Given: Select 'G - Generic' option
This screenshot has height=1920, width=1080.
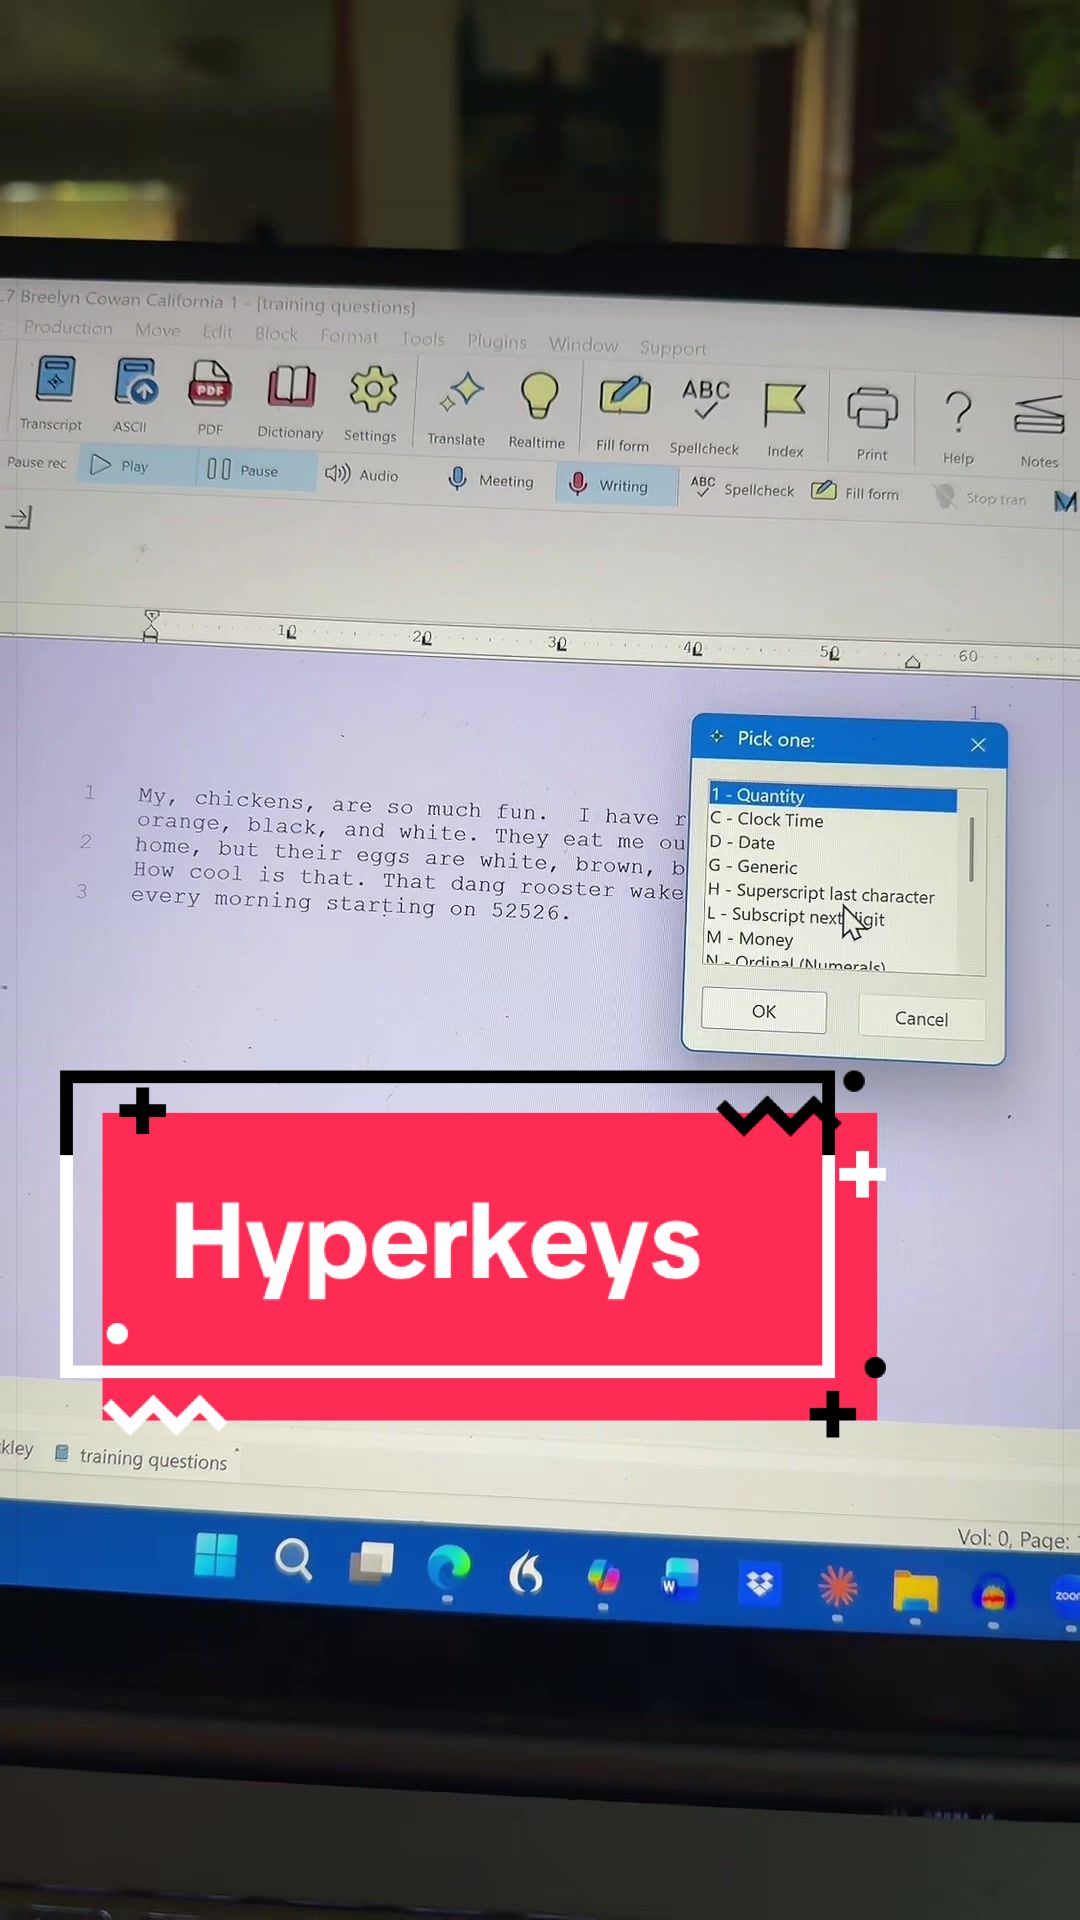Looking at the screenshot, I should pyautogui.click(x=753, y=866).
